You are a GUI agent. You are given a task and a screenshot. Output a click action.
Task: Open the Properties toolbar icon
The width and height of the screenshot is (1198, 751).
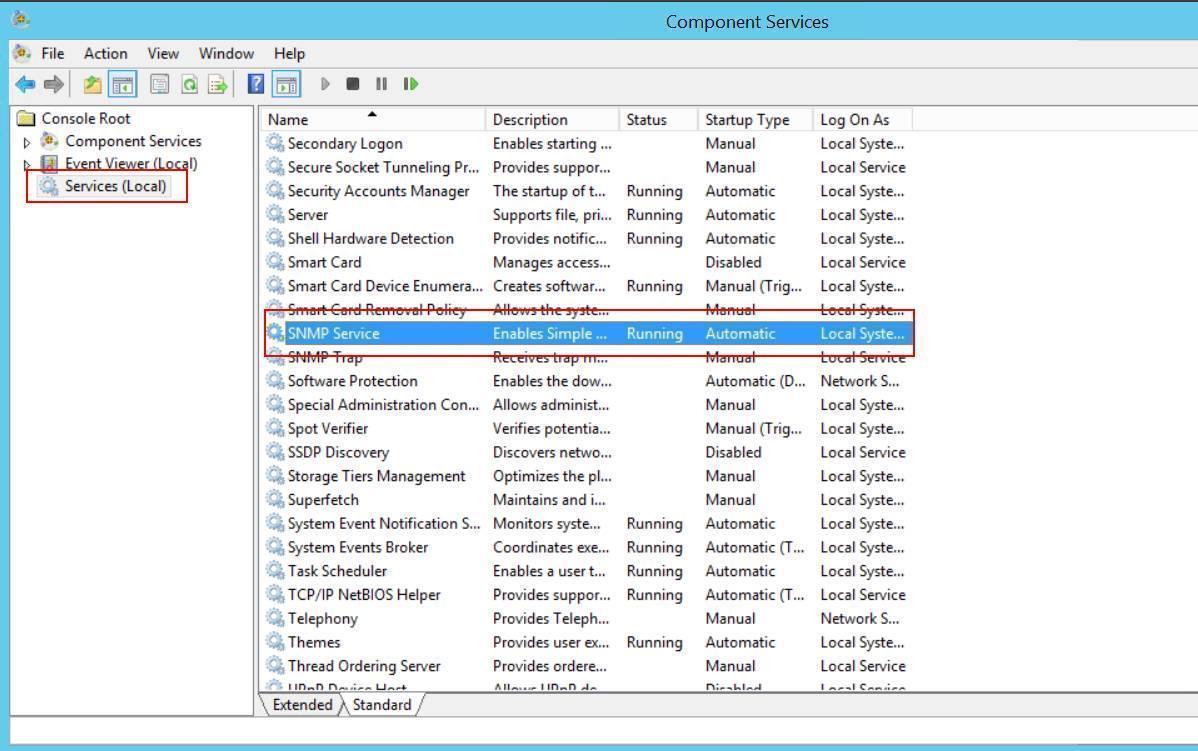coord(159,84)
